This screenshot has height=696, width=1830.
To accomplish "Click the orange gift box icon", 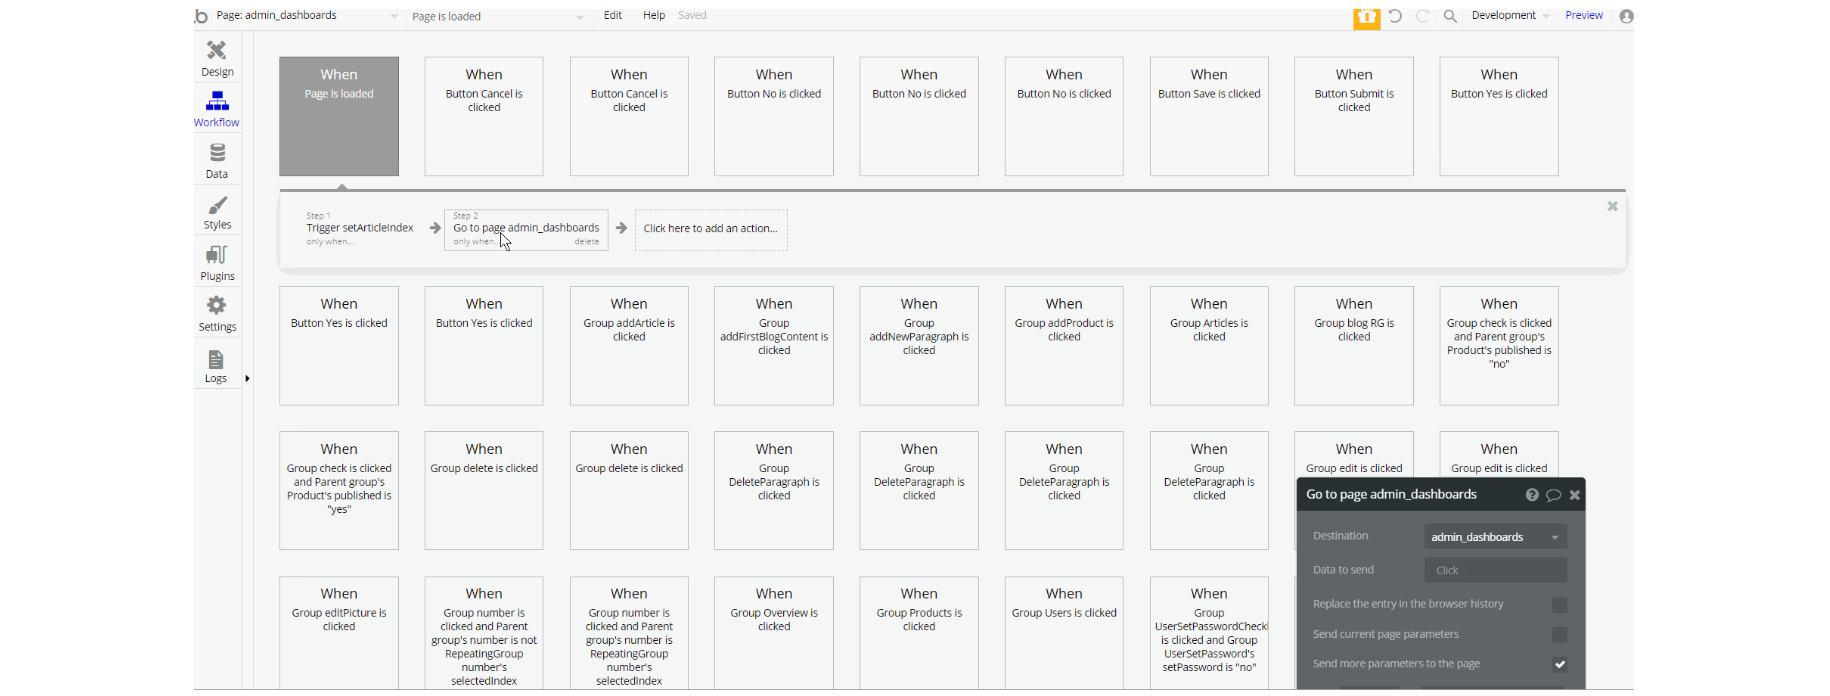I will [1366, 17].
